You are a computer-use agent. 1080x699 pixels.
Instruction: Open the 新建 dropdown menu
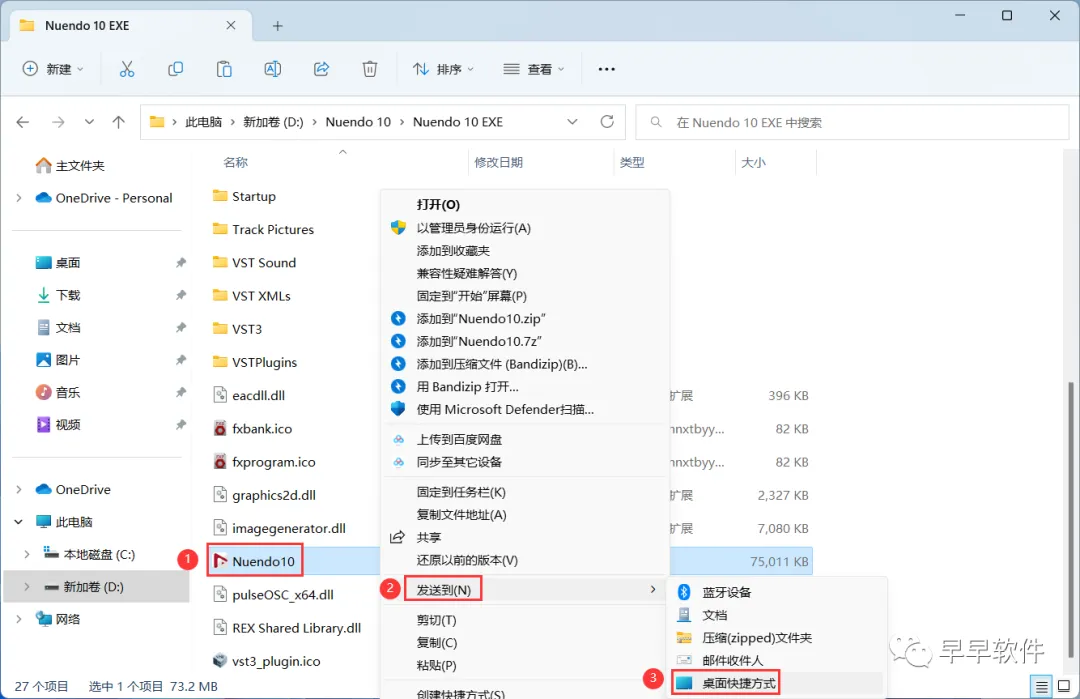53,69
